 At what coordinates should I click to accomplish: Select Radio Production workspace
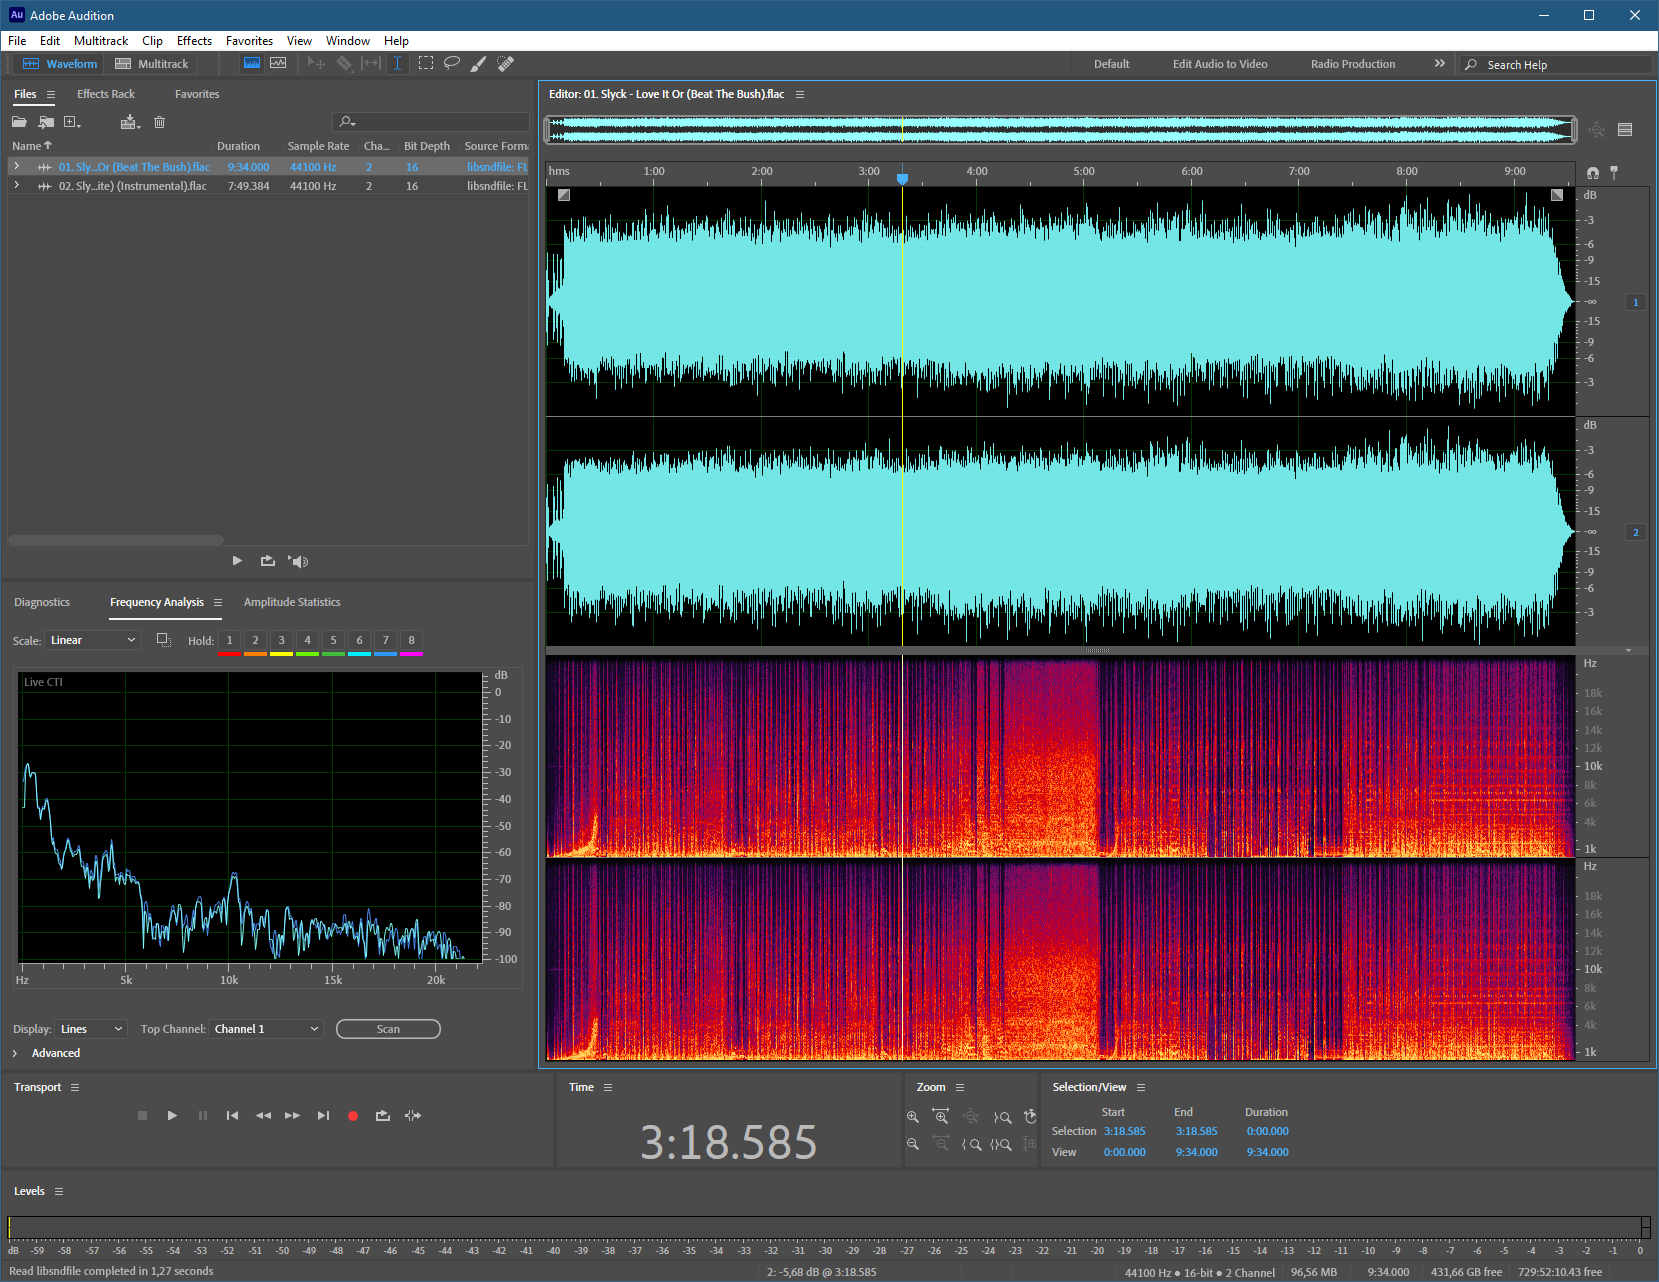pyautogui.click(x=1353, y=64)
